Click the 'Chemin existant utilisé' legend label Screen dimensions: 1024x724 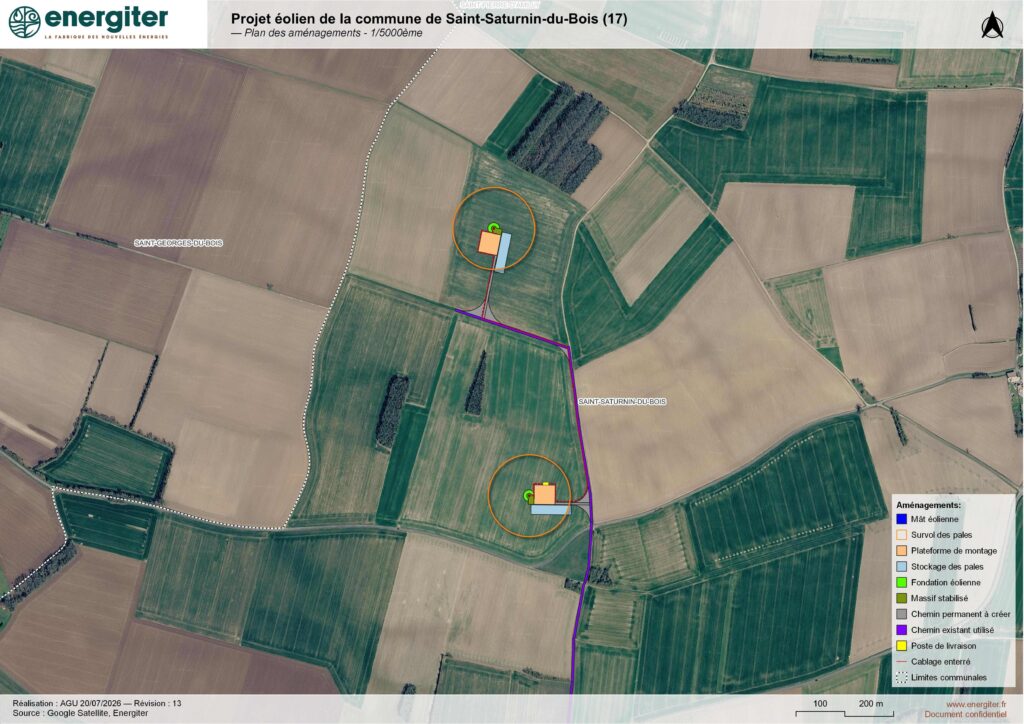click(x=952, y=630)
